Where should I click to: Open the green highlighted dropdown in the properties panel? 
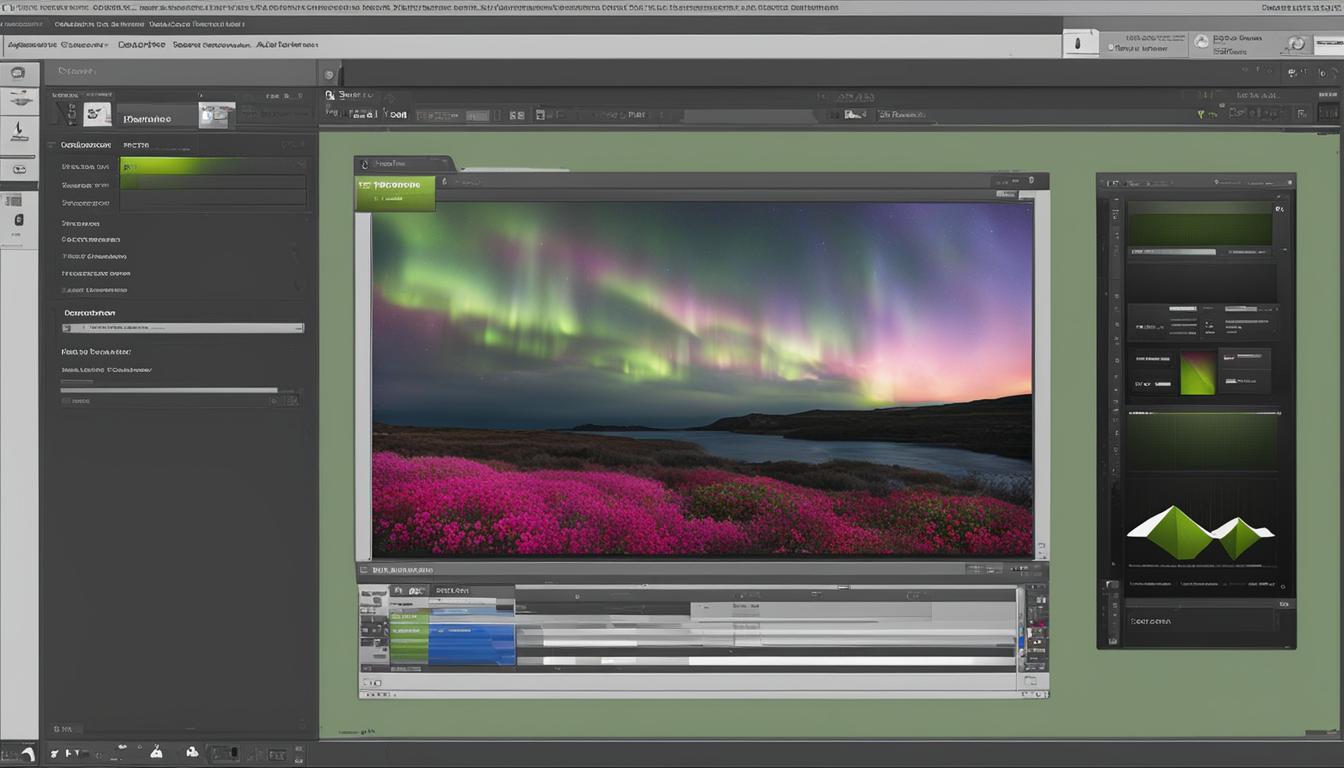213,167
